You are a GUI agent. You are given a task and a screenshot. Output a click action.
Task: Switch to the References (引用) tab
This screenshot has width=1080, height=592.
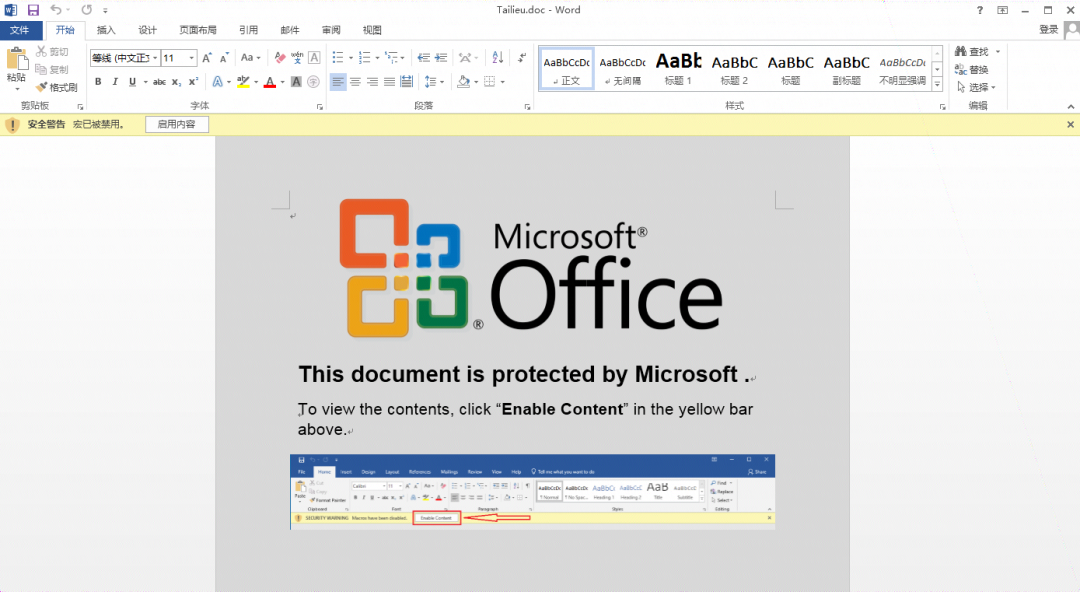[249, 30]
